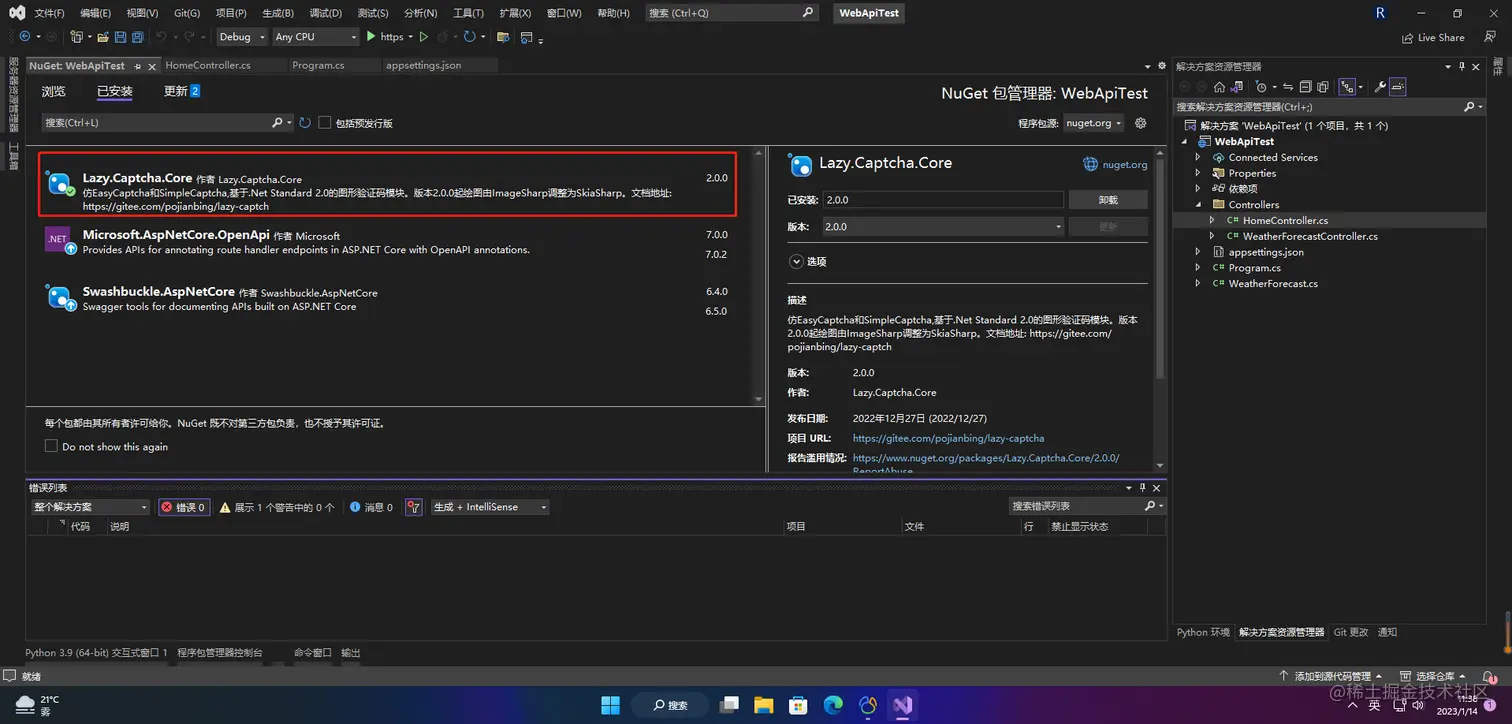The height and width of the screenshot is (724, 1512).
Task: Click Start Without Debugging outline arrow
Action: click(x=423, y=37)
